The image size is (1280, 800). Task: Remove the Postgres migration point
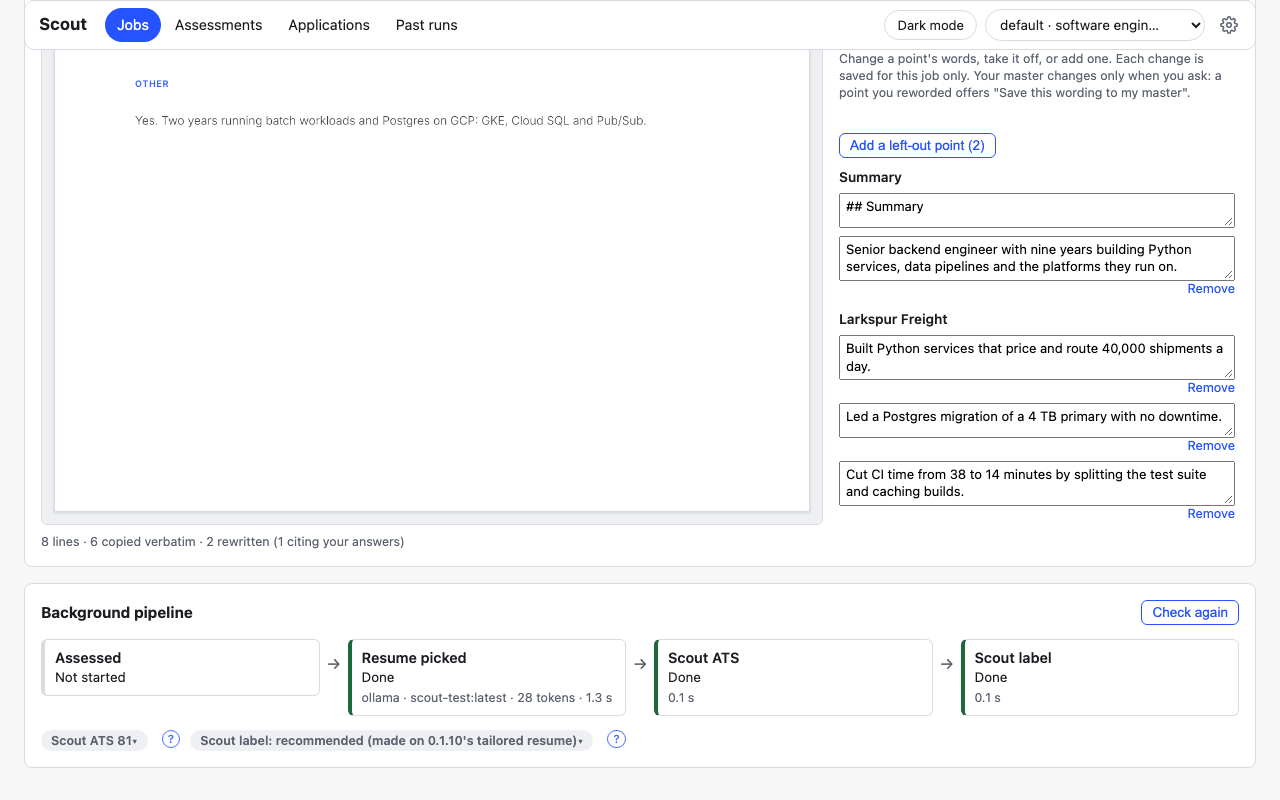tap(1211, 446)
